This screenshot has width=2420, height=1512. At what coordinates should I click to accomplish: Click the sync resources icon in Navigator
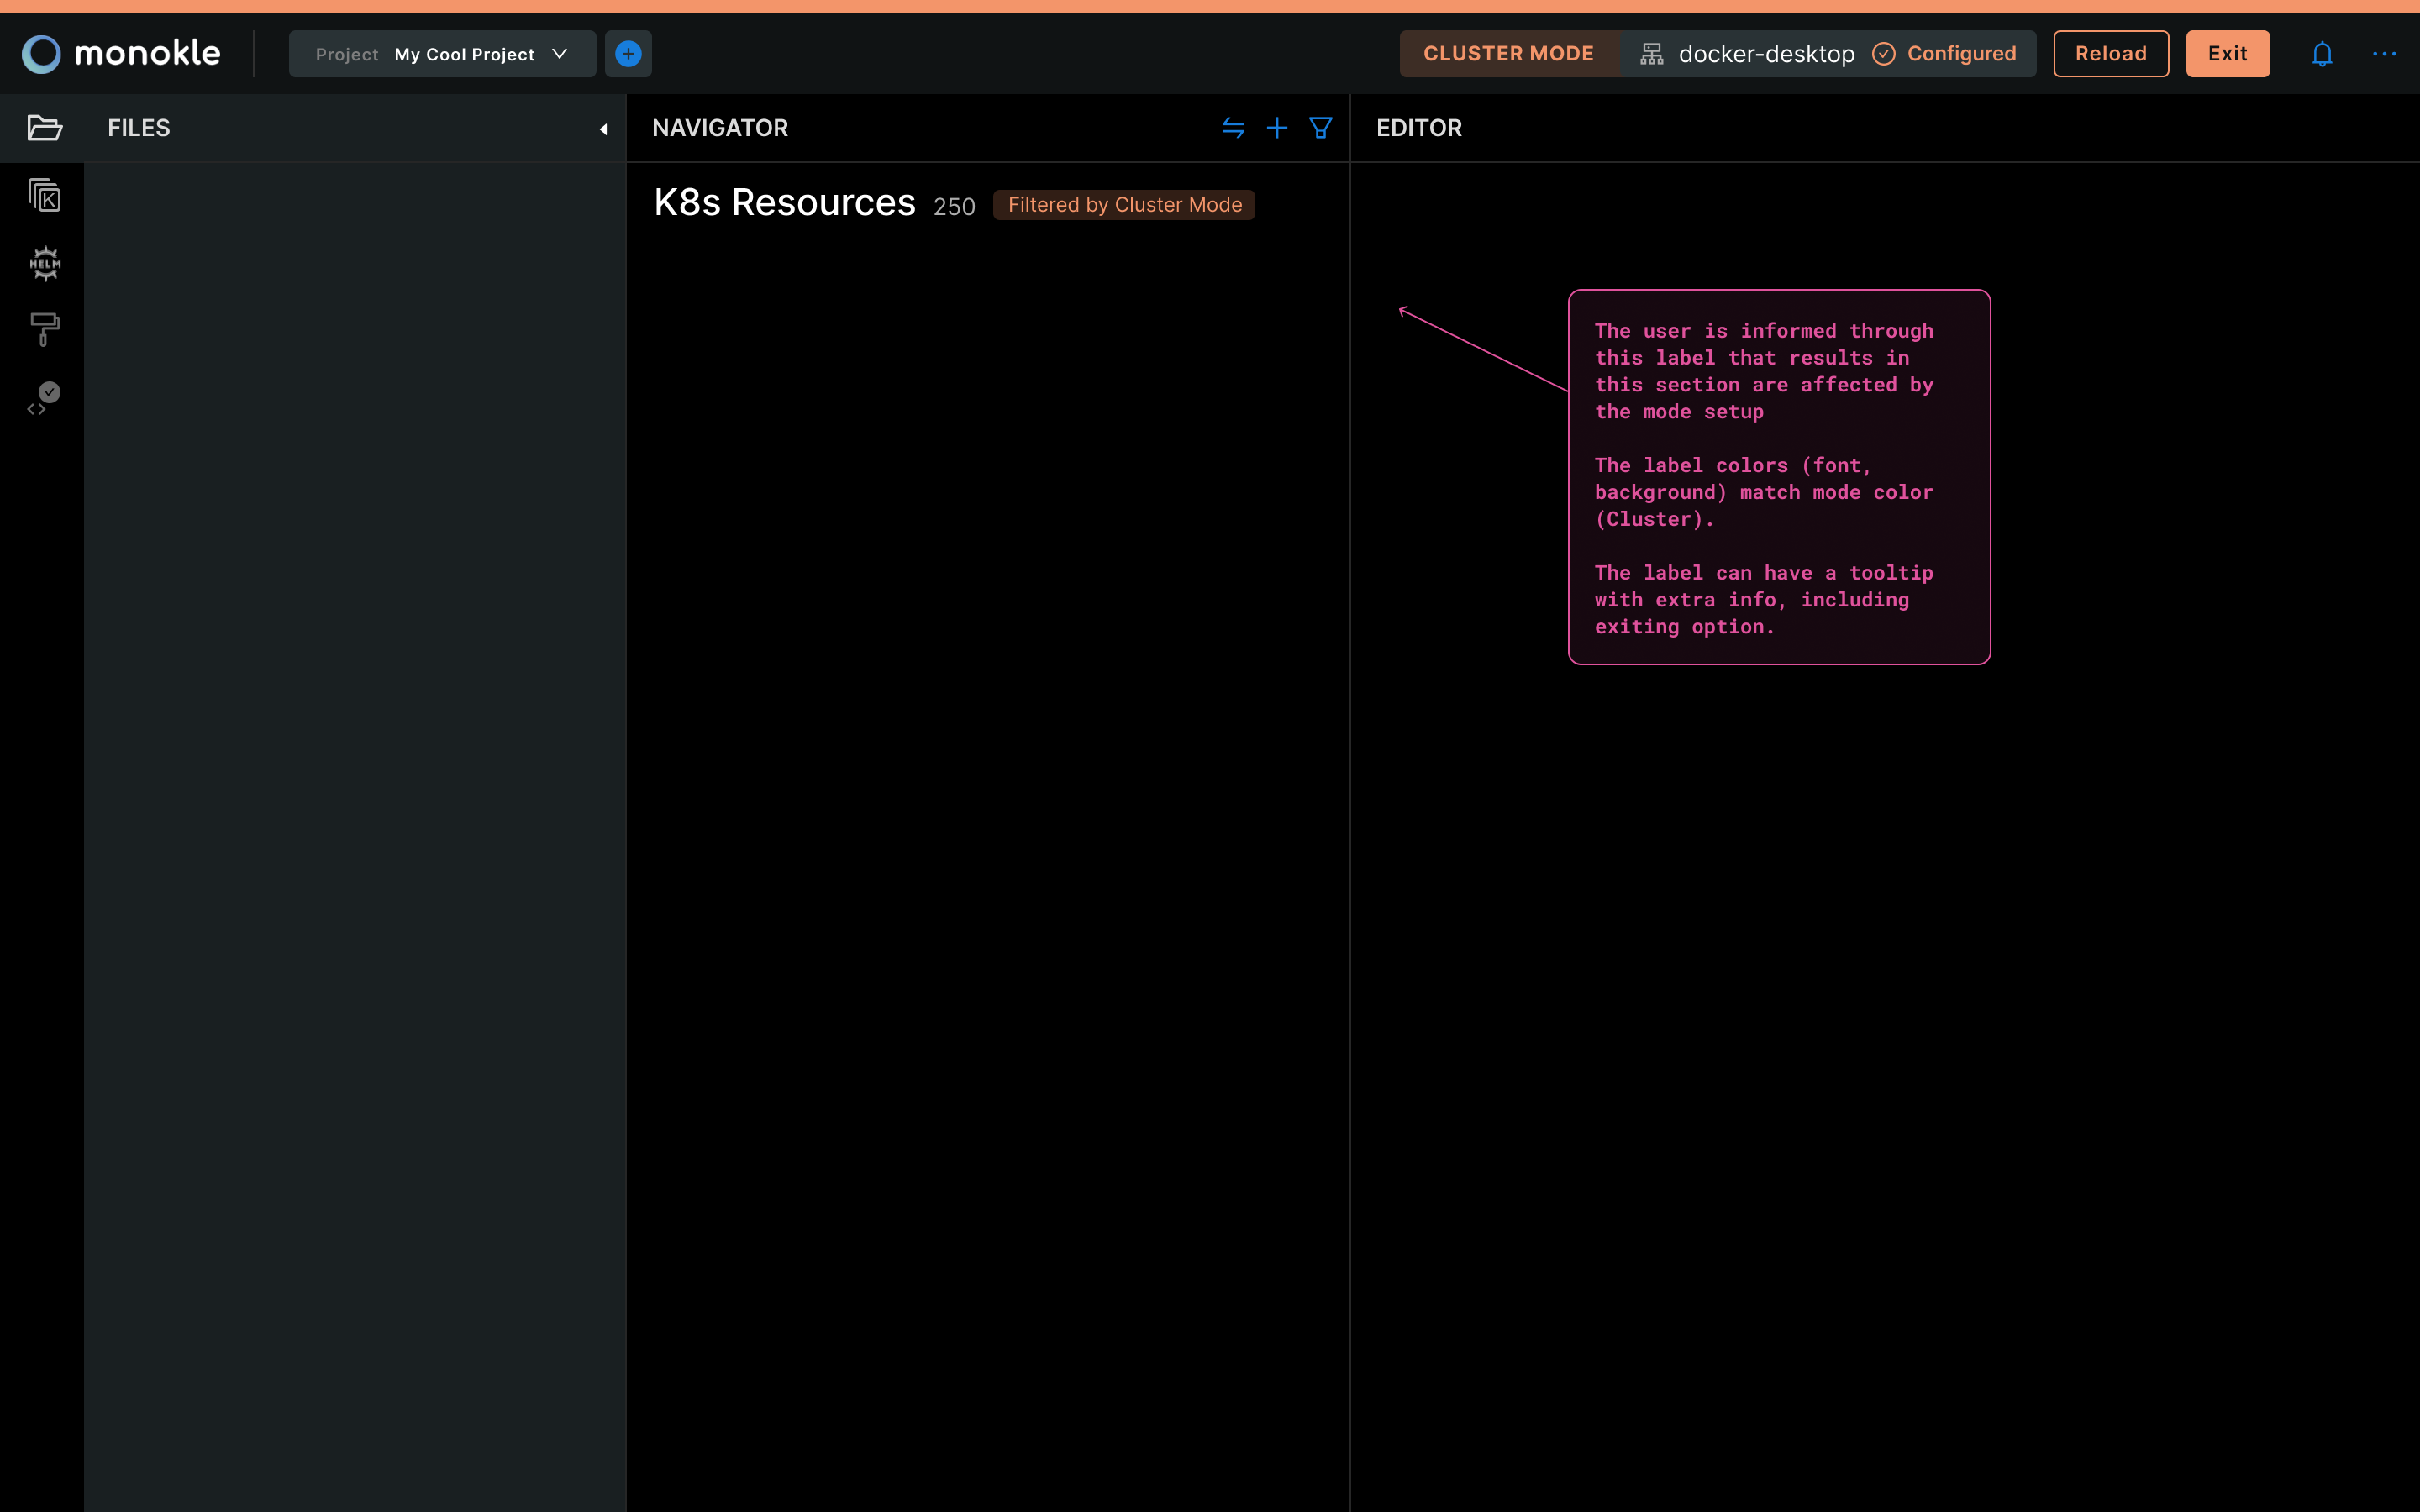(x=1233, y=128)
